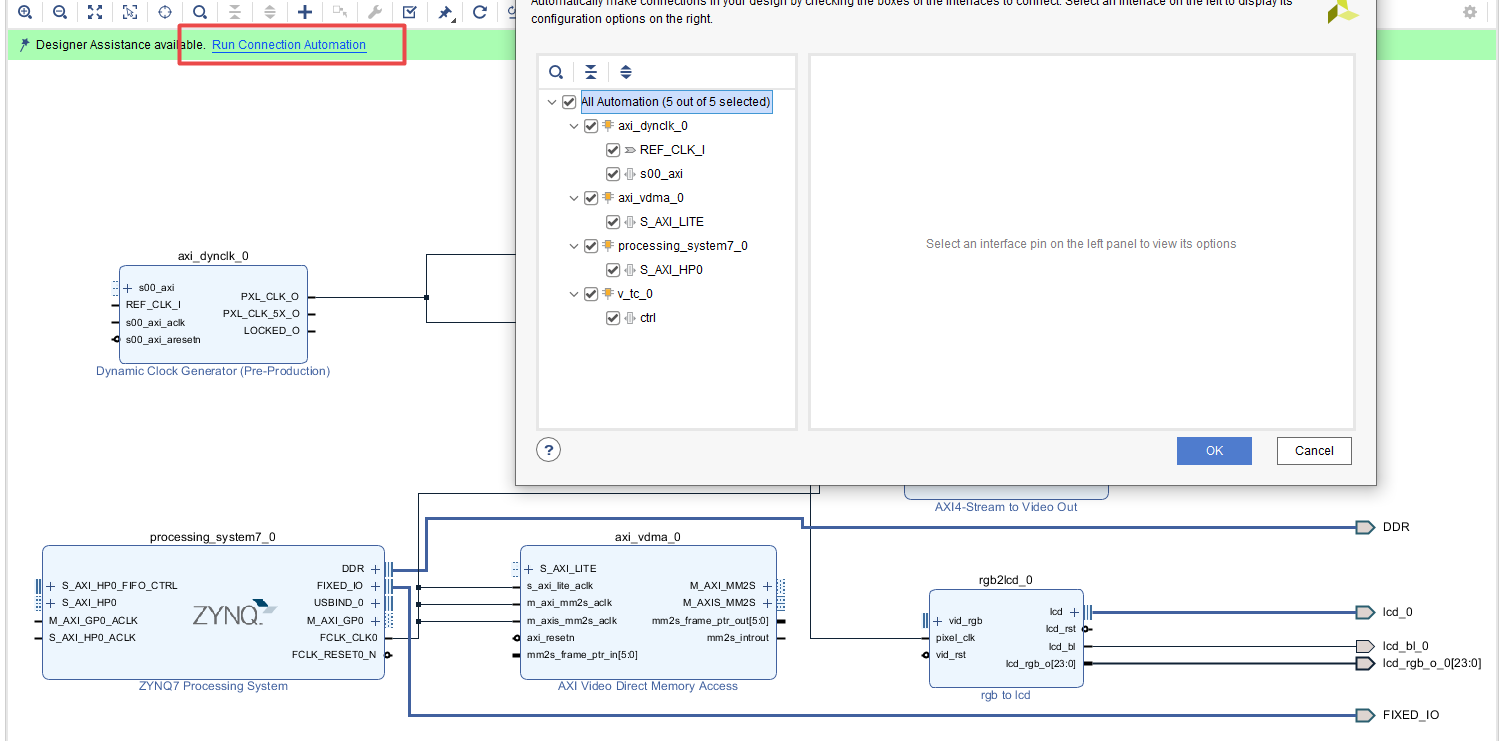Toggle the S_AXI_LITE checkbox

click(x=613, y=222)
